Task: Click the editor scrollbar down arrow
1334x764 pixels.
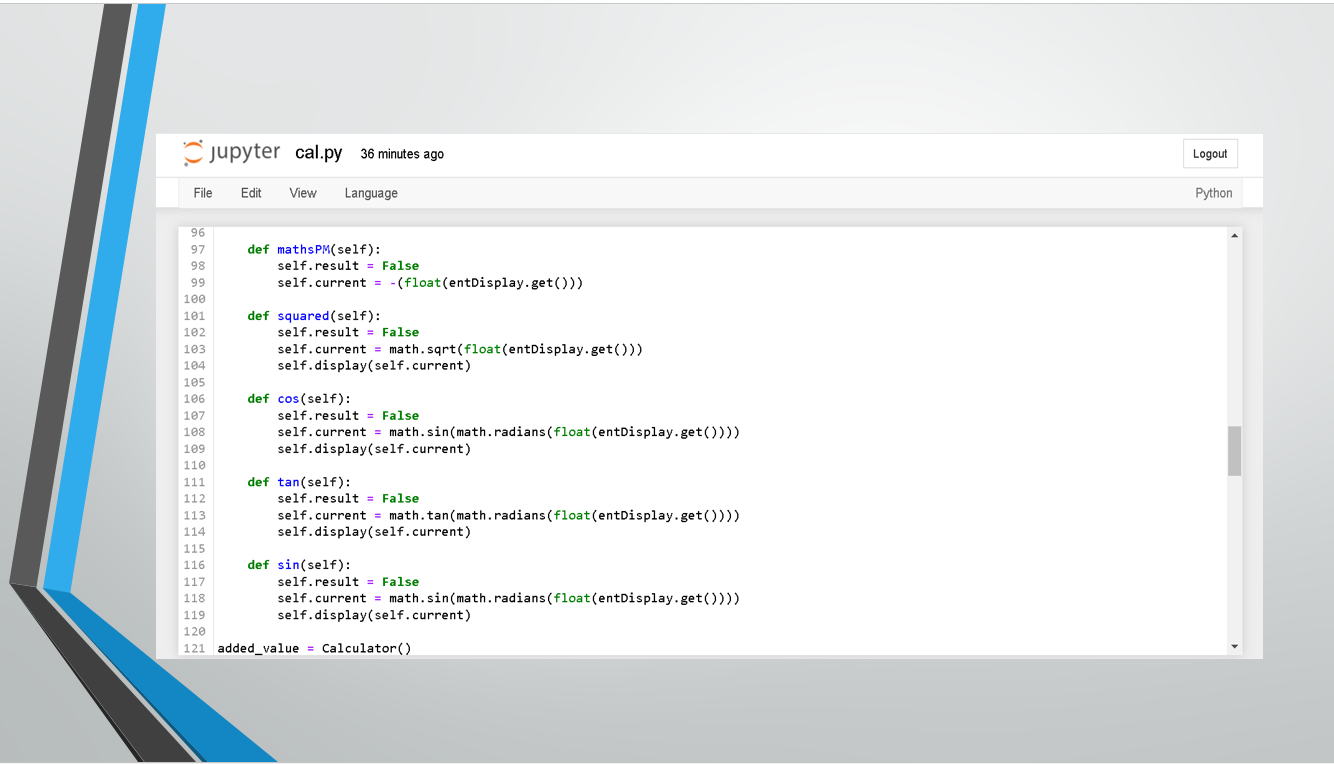Action: coord(1234,647)
